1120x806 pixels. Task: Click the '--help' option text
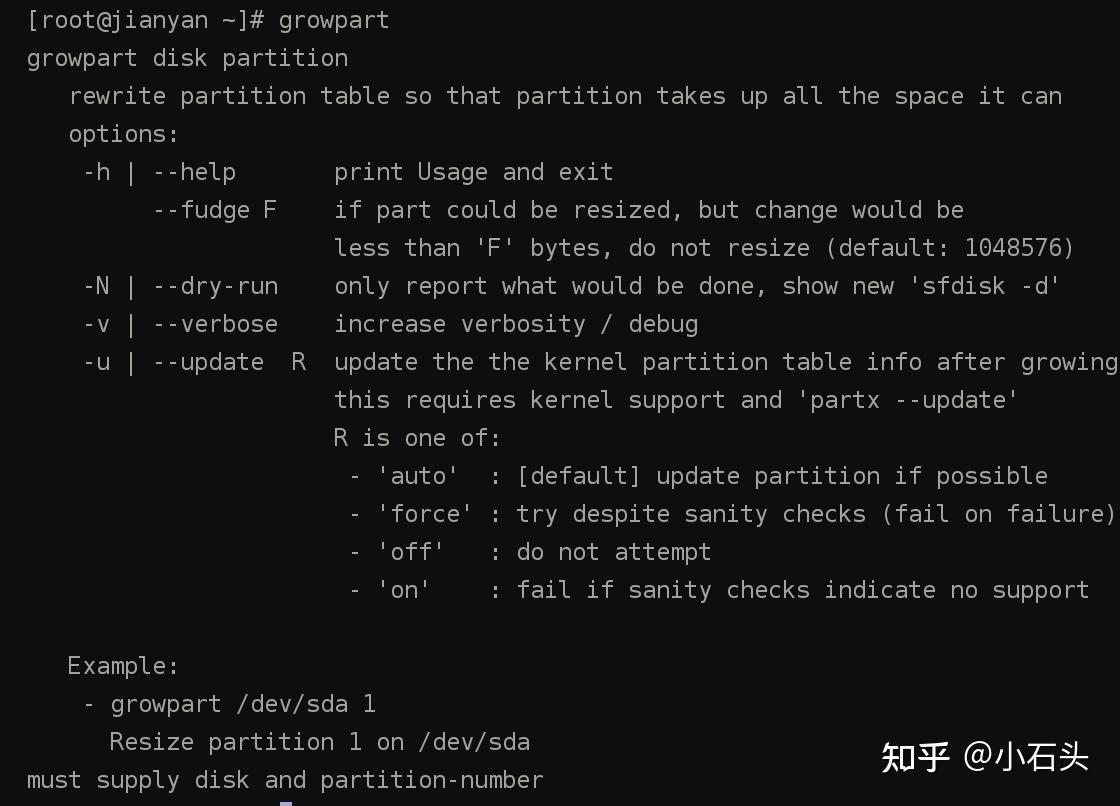[194, 172]
